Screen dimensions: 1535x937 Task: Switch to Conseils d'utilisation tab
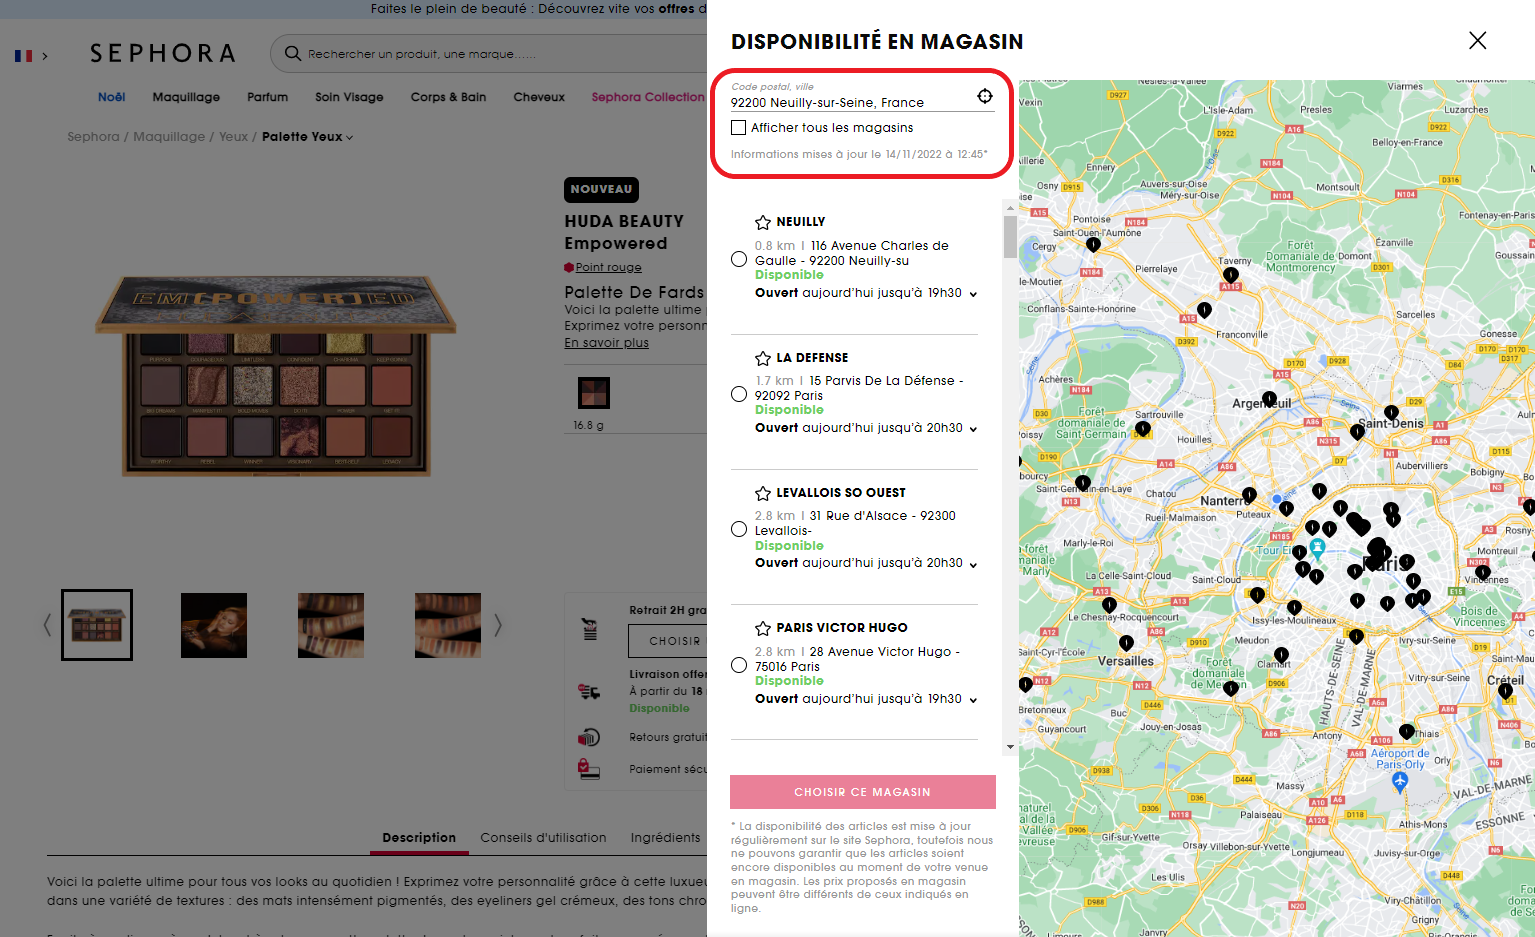[543, 838]
